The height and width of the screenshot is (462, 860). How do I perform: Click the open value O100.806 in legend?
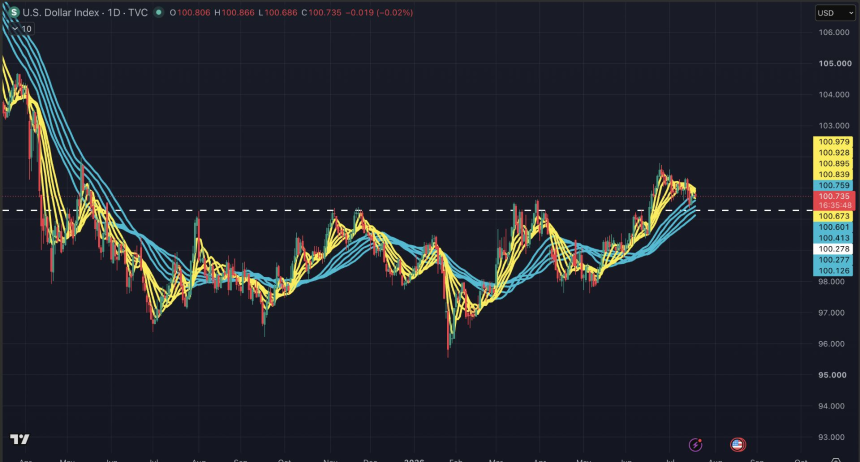tap(190, 12)
